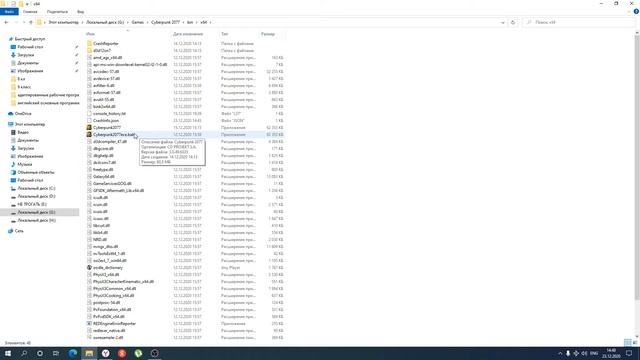Select the Galaxy64.dll file

[x=104, y=177]
